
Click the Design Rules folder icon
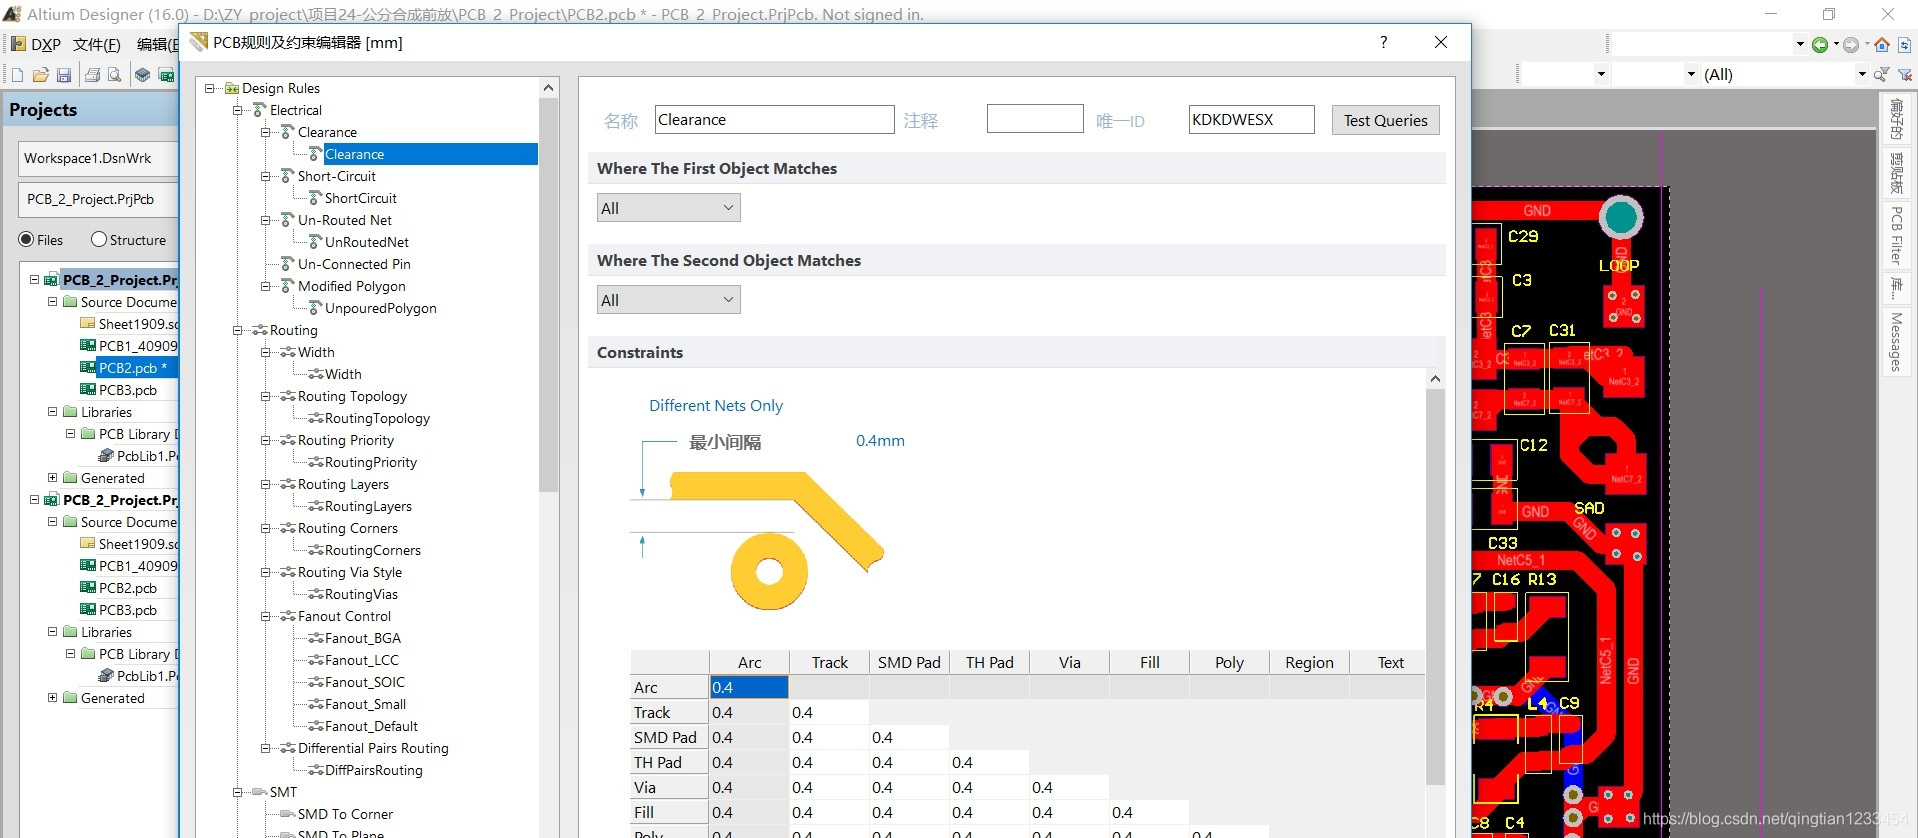click(232, 88)
